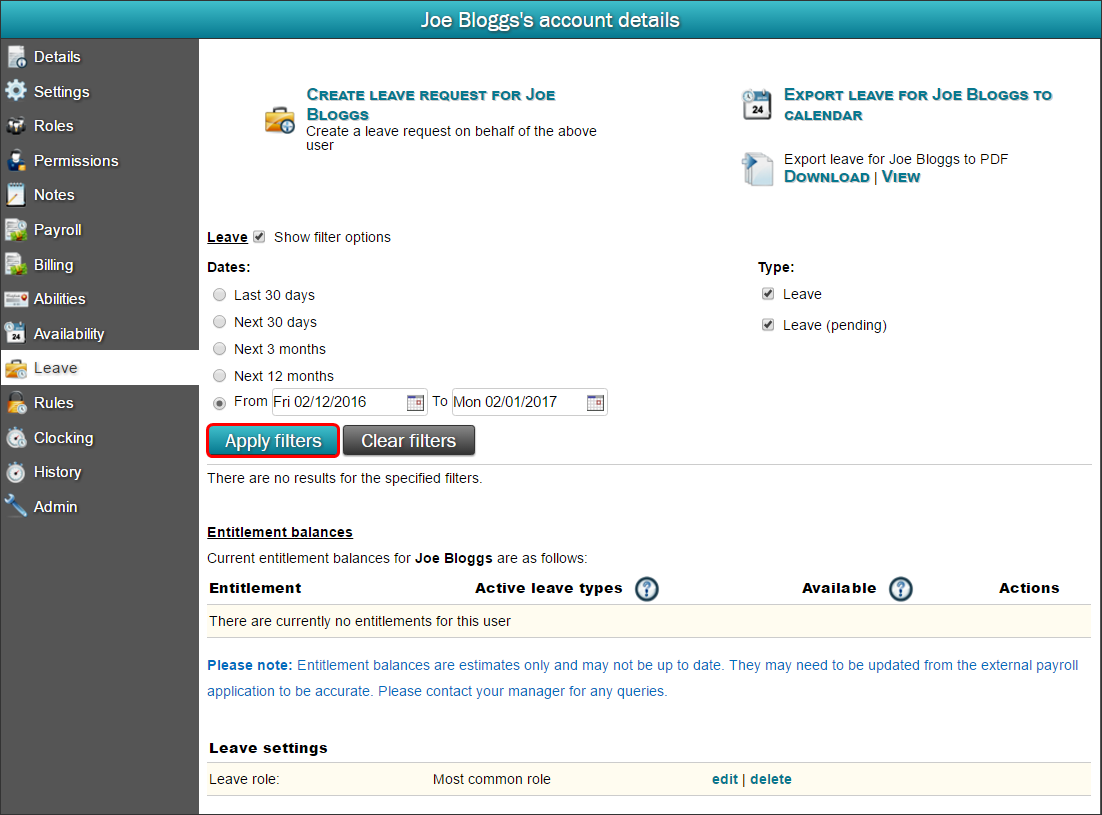The image size is (1102, 815).
Task: Click the History stopwatch icon
Action: [x=16, y=472]
